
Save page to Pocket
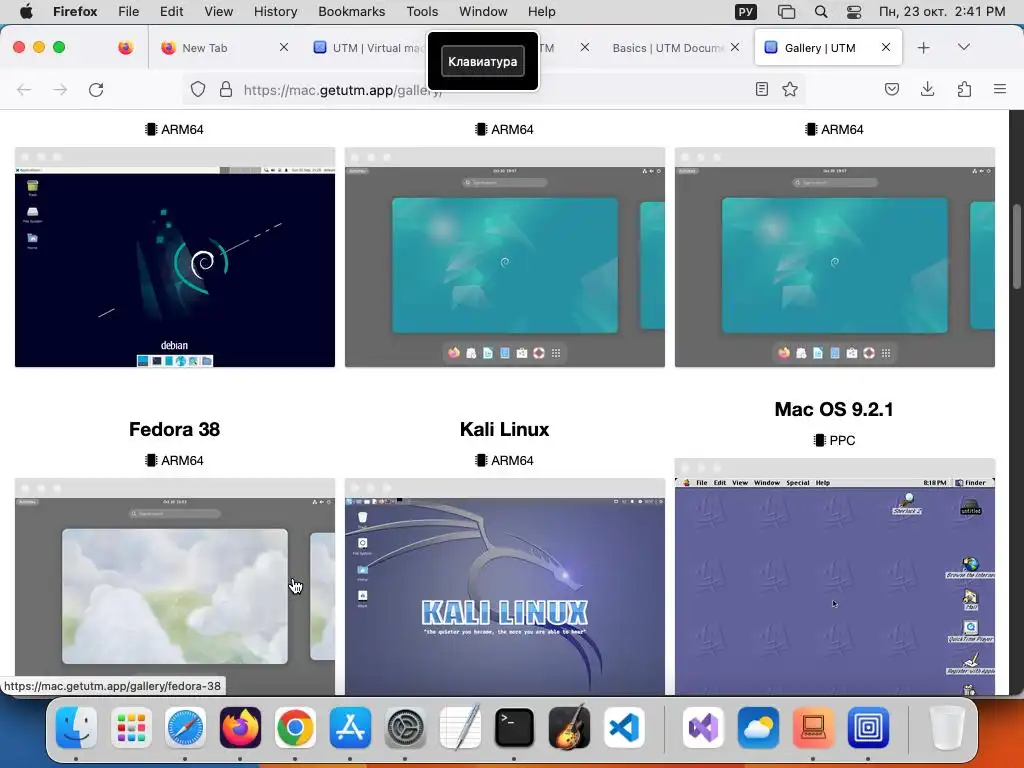click(x=891, y=89)
